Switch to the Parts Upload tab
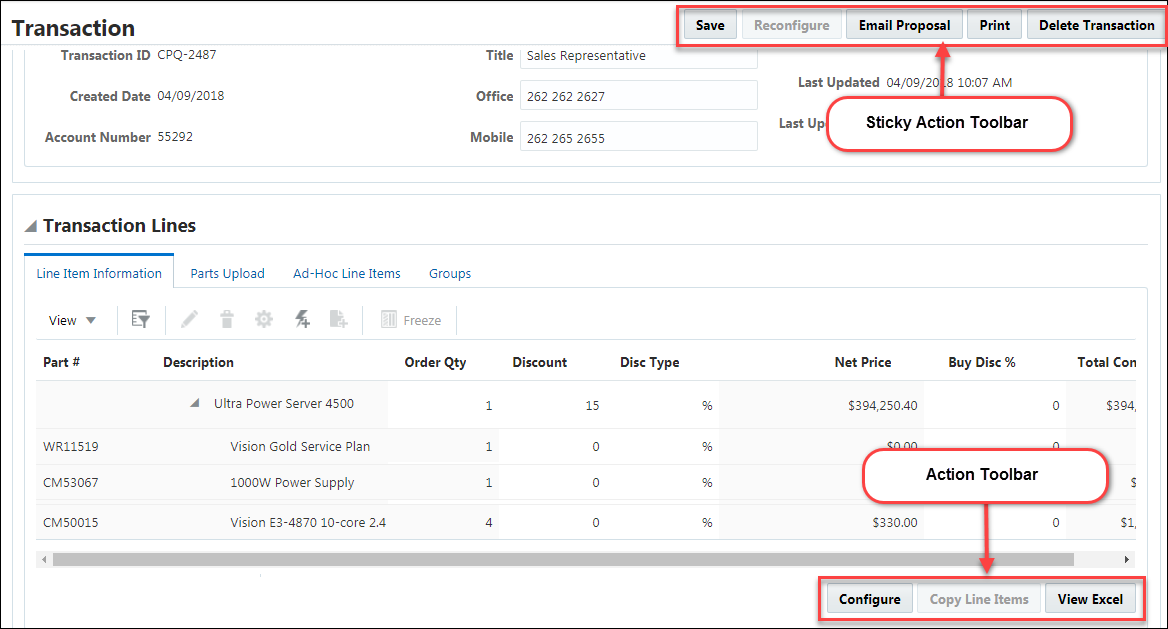Image resolution: width=1168 pixels, height=629 pixels. [x=227, y=272]
